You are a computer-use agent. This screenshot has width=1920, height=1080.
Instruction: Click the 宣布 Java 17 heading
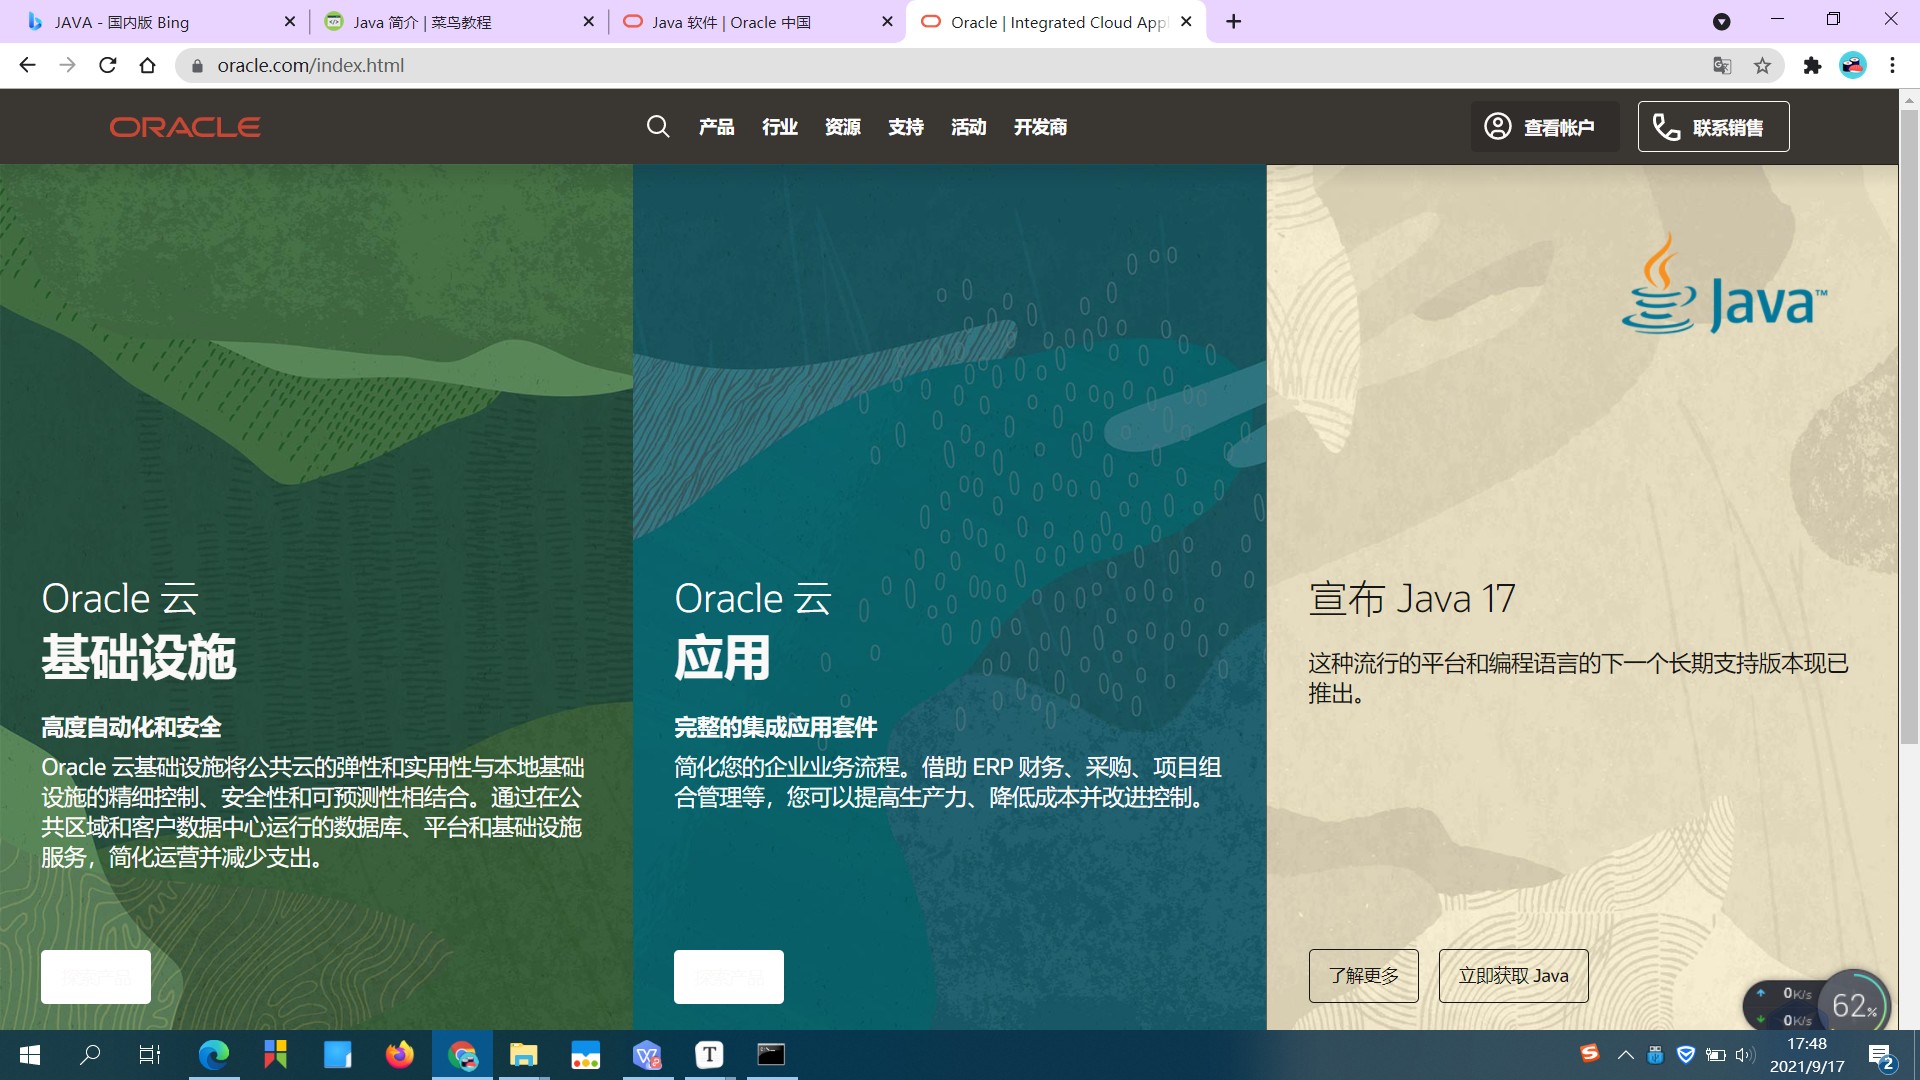point(1412,599)
